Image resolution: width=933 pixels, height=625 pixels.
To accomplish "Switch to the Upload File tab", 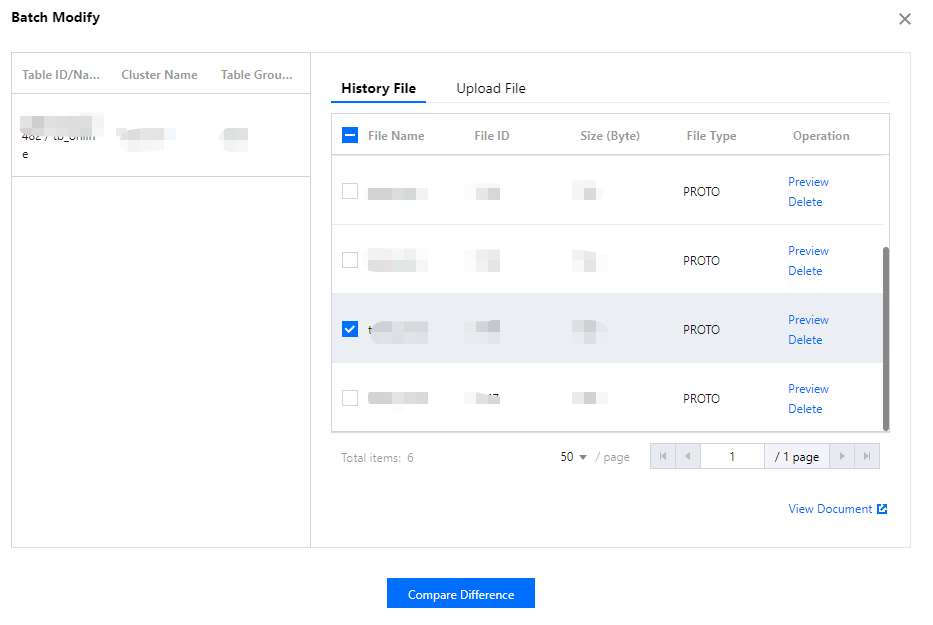I will click(490, 88).
